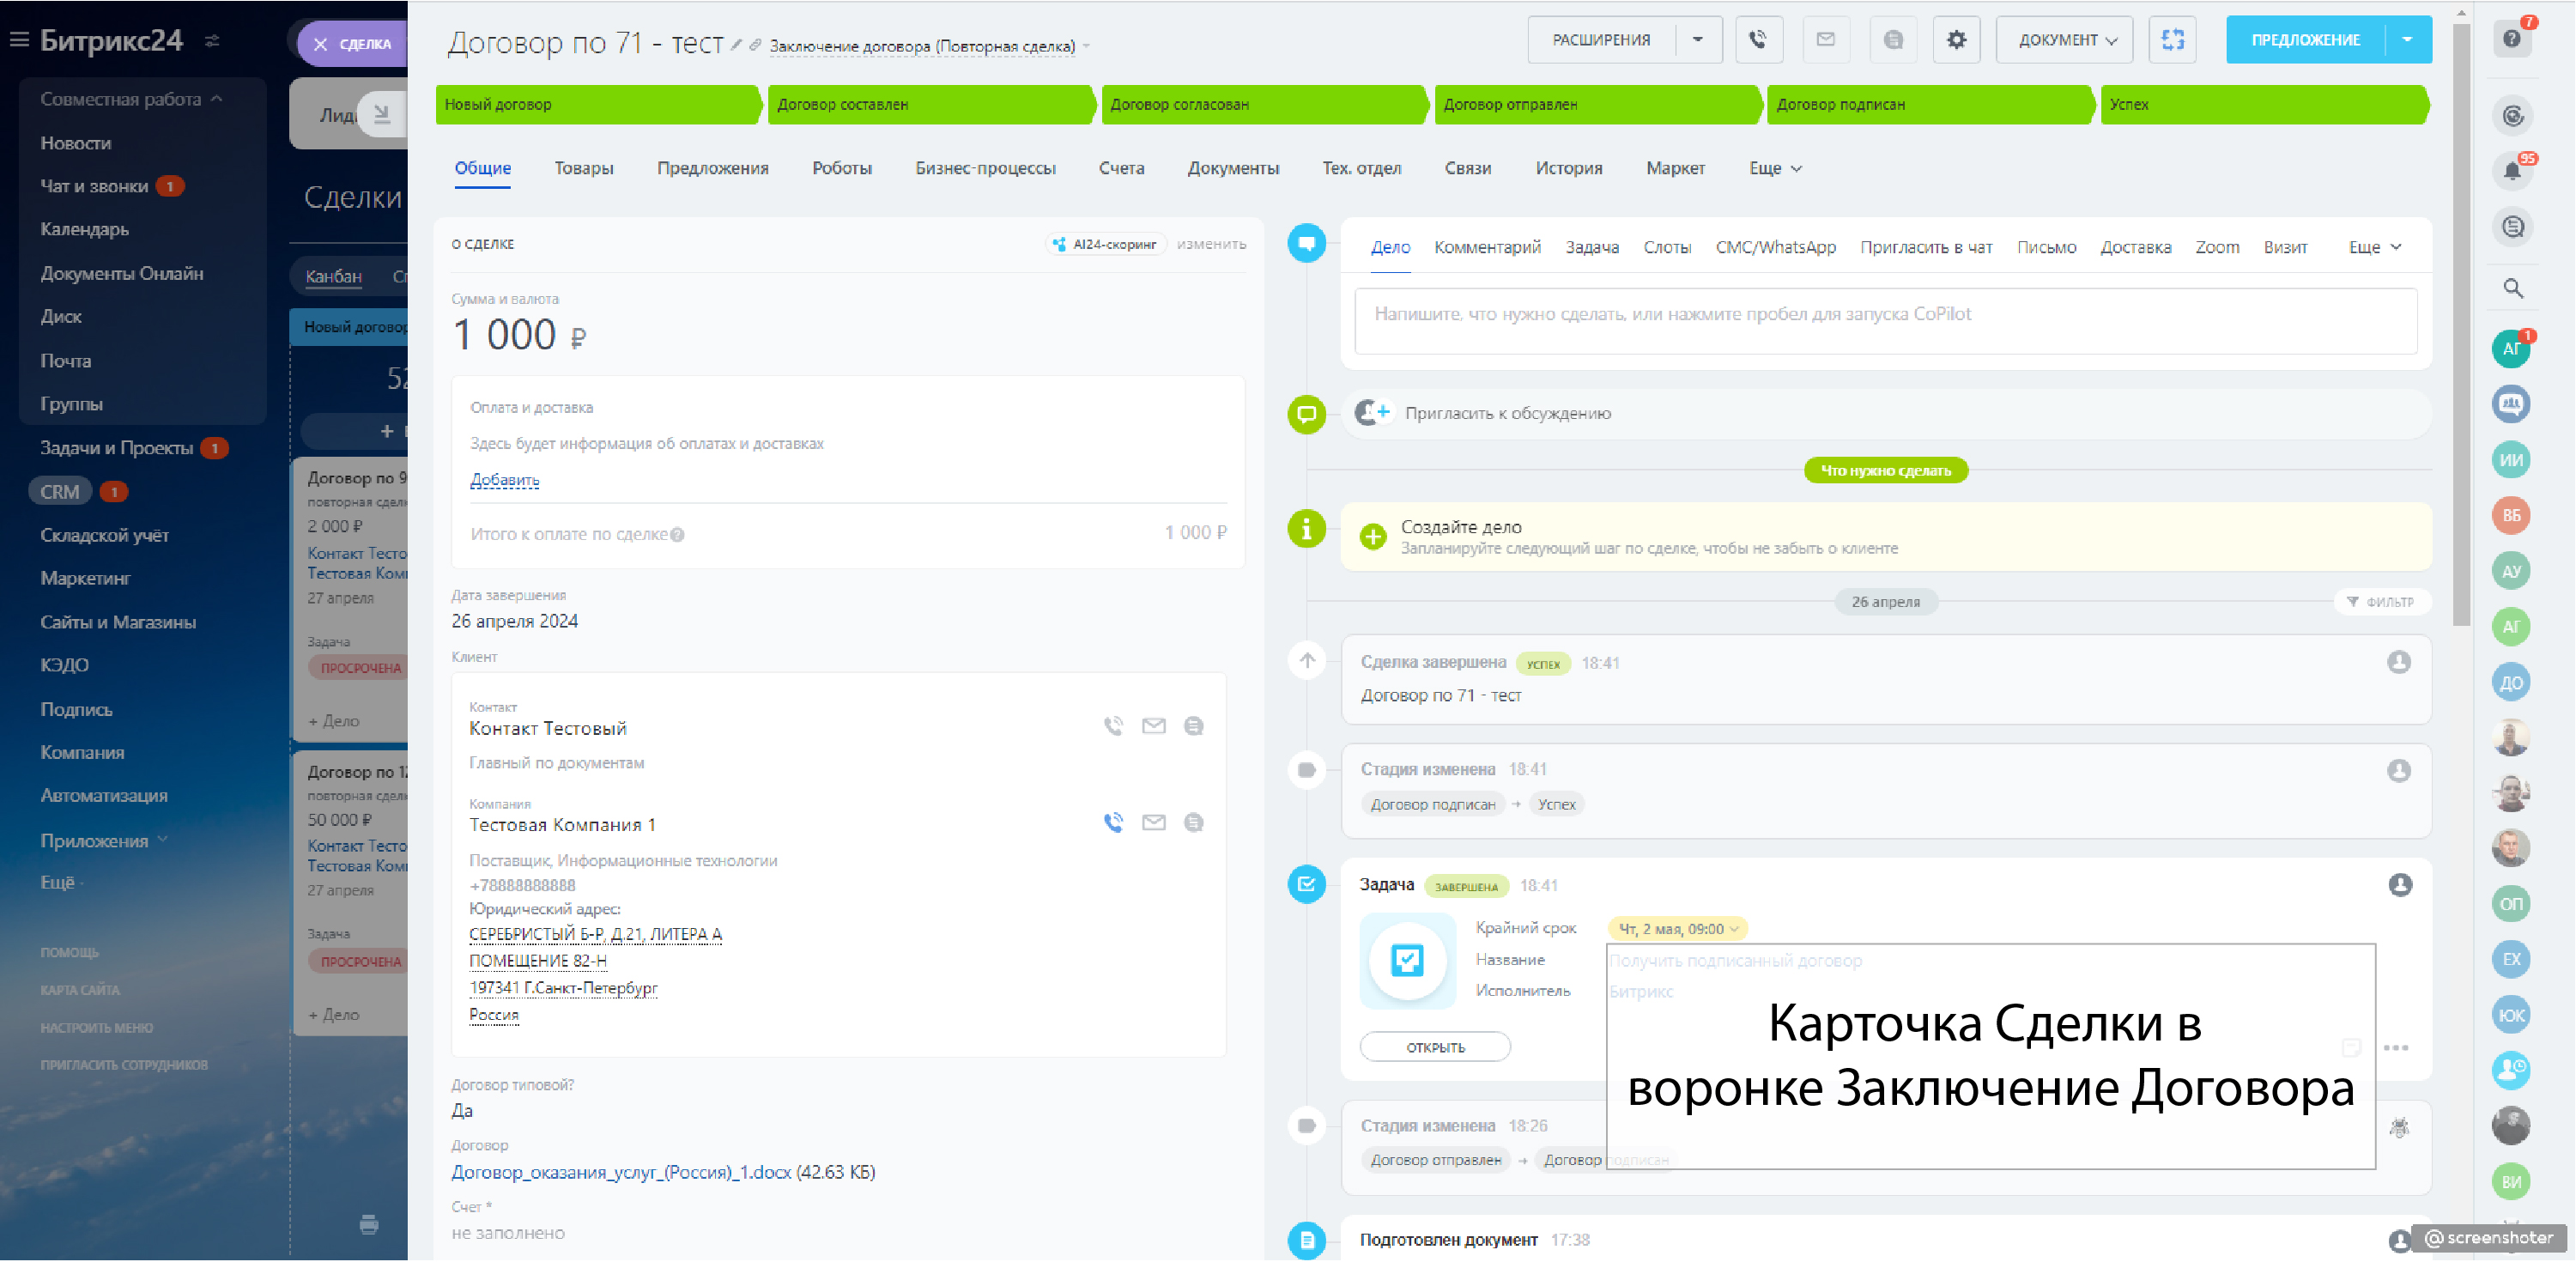The image size is (2576, 1262).
Task: Open the Комментарий tab in timeline
Action: point(1487,247)
